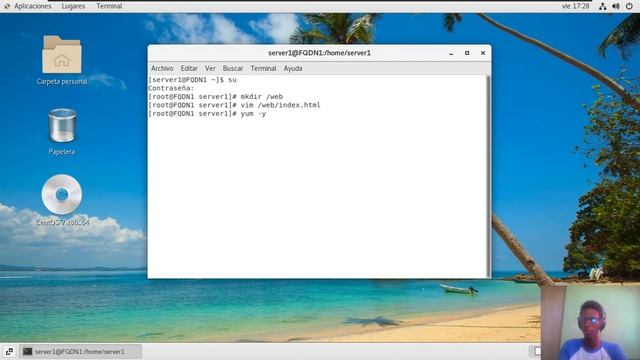Open the Buscar menu

click(x=233, y=68)
